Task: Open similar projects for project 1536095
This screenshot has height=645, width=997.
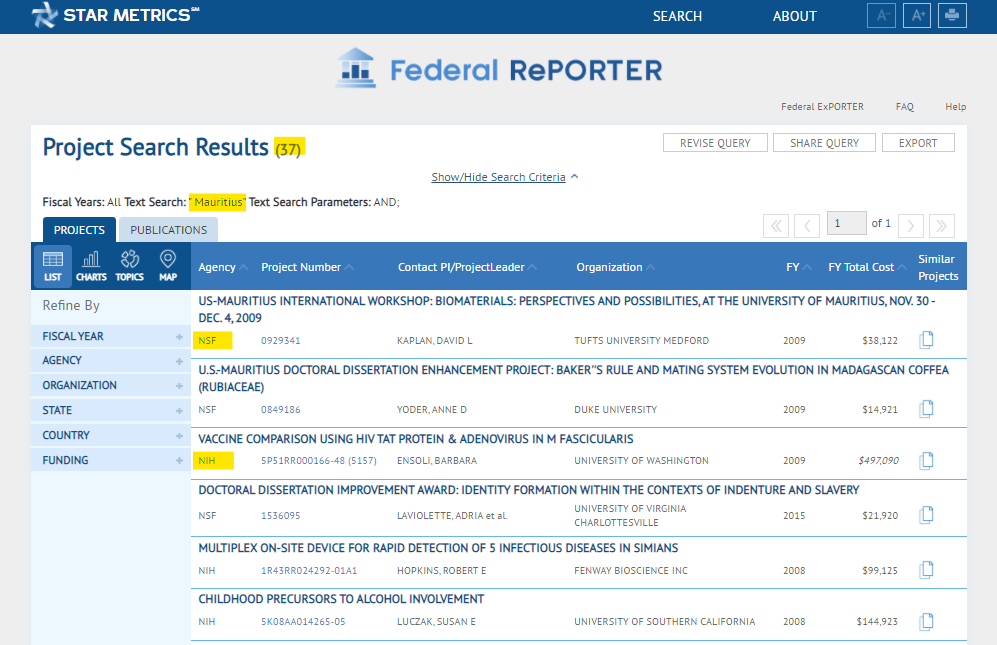Action: point(926,515)
